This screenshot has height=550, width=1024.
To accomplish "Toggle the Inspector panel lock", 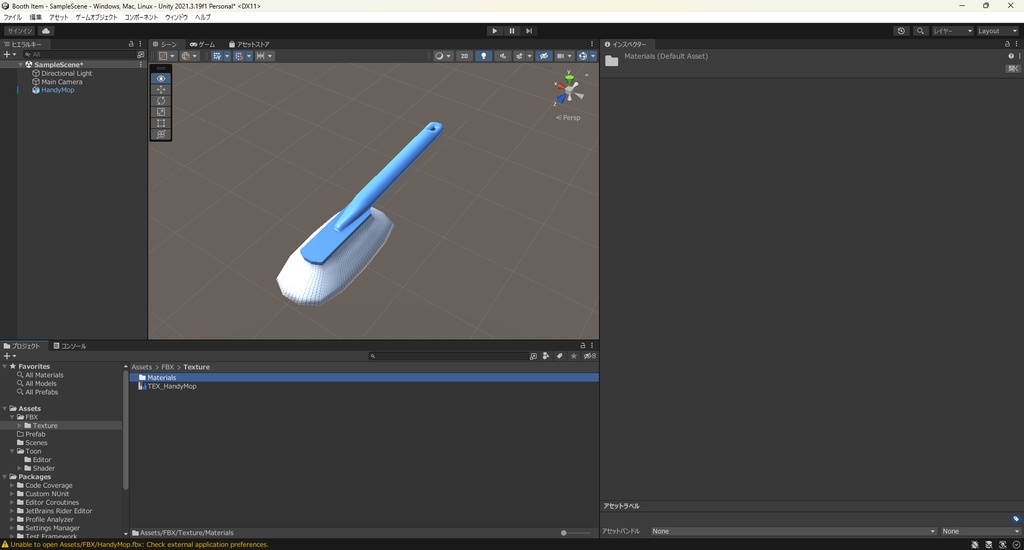I will (x=1007, y=44).
